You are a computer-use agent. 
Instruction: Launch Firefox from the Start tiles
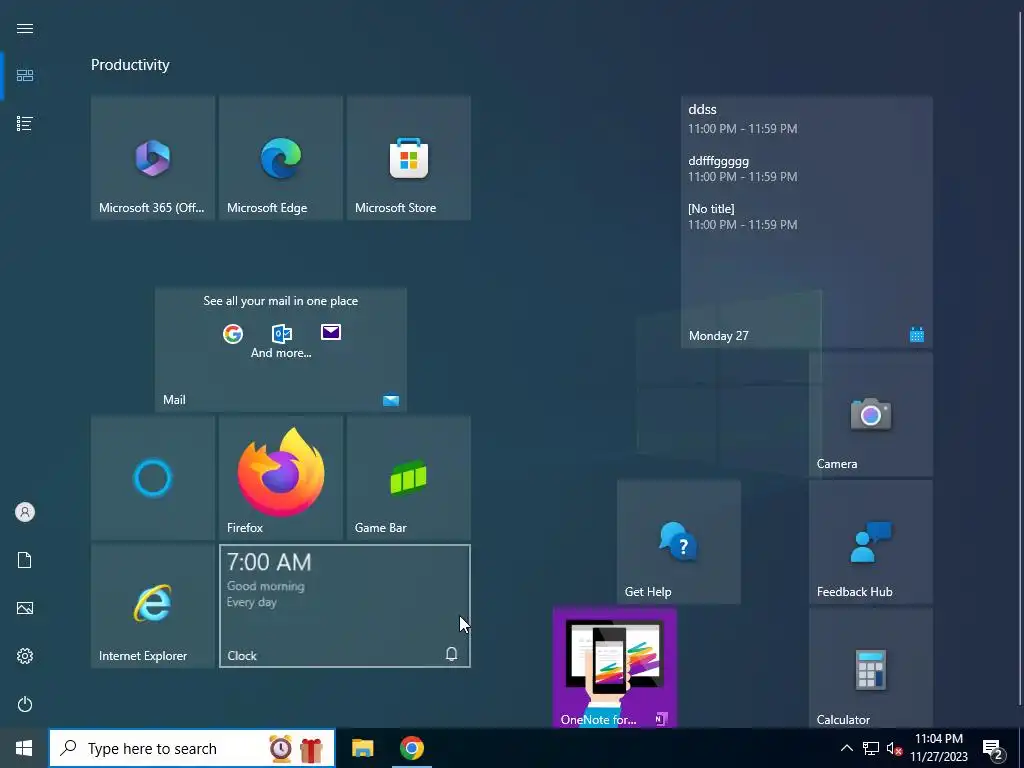tap(281, 478)
